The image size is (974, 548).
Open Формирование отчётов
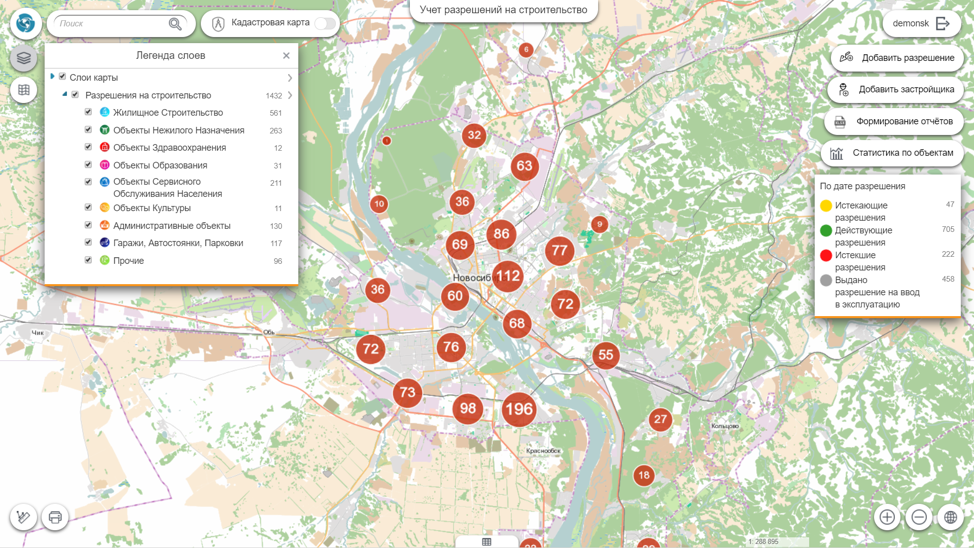(x=894, y=122)
